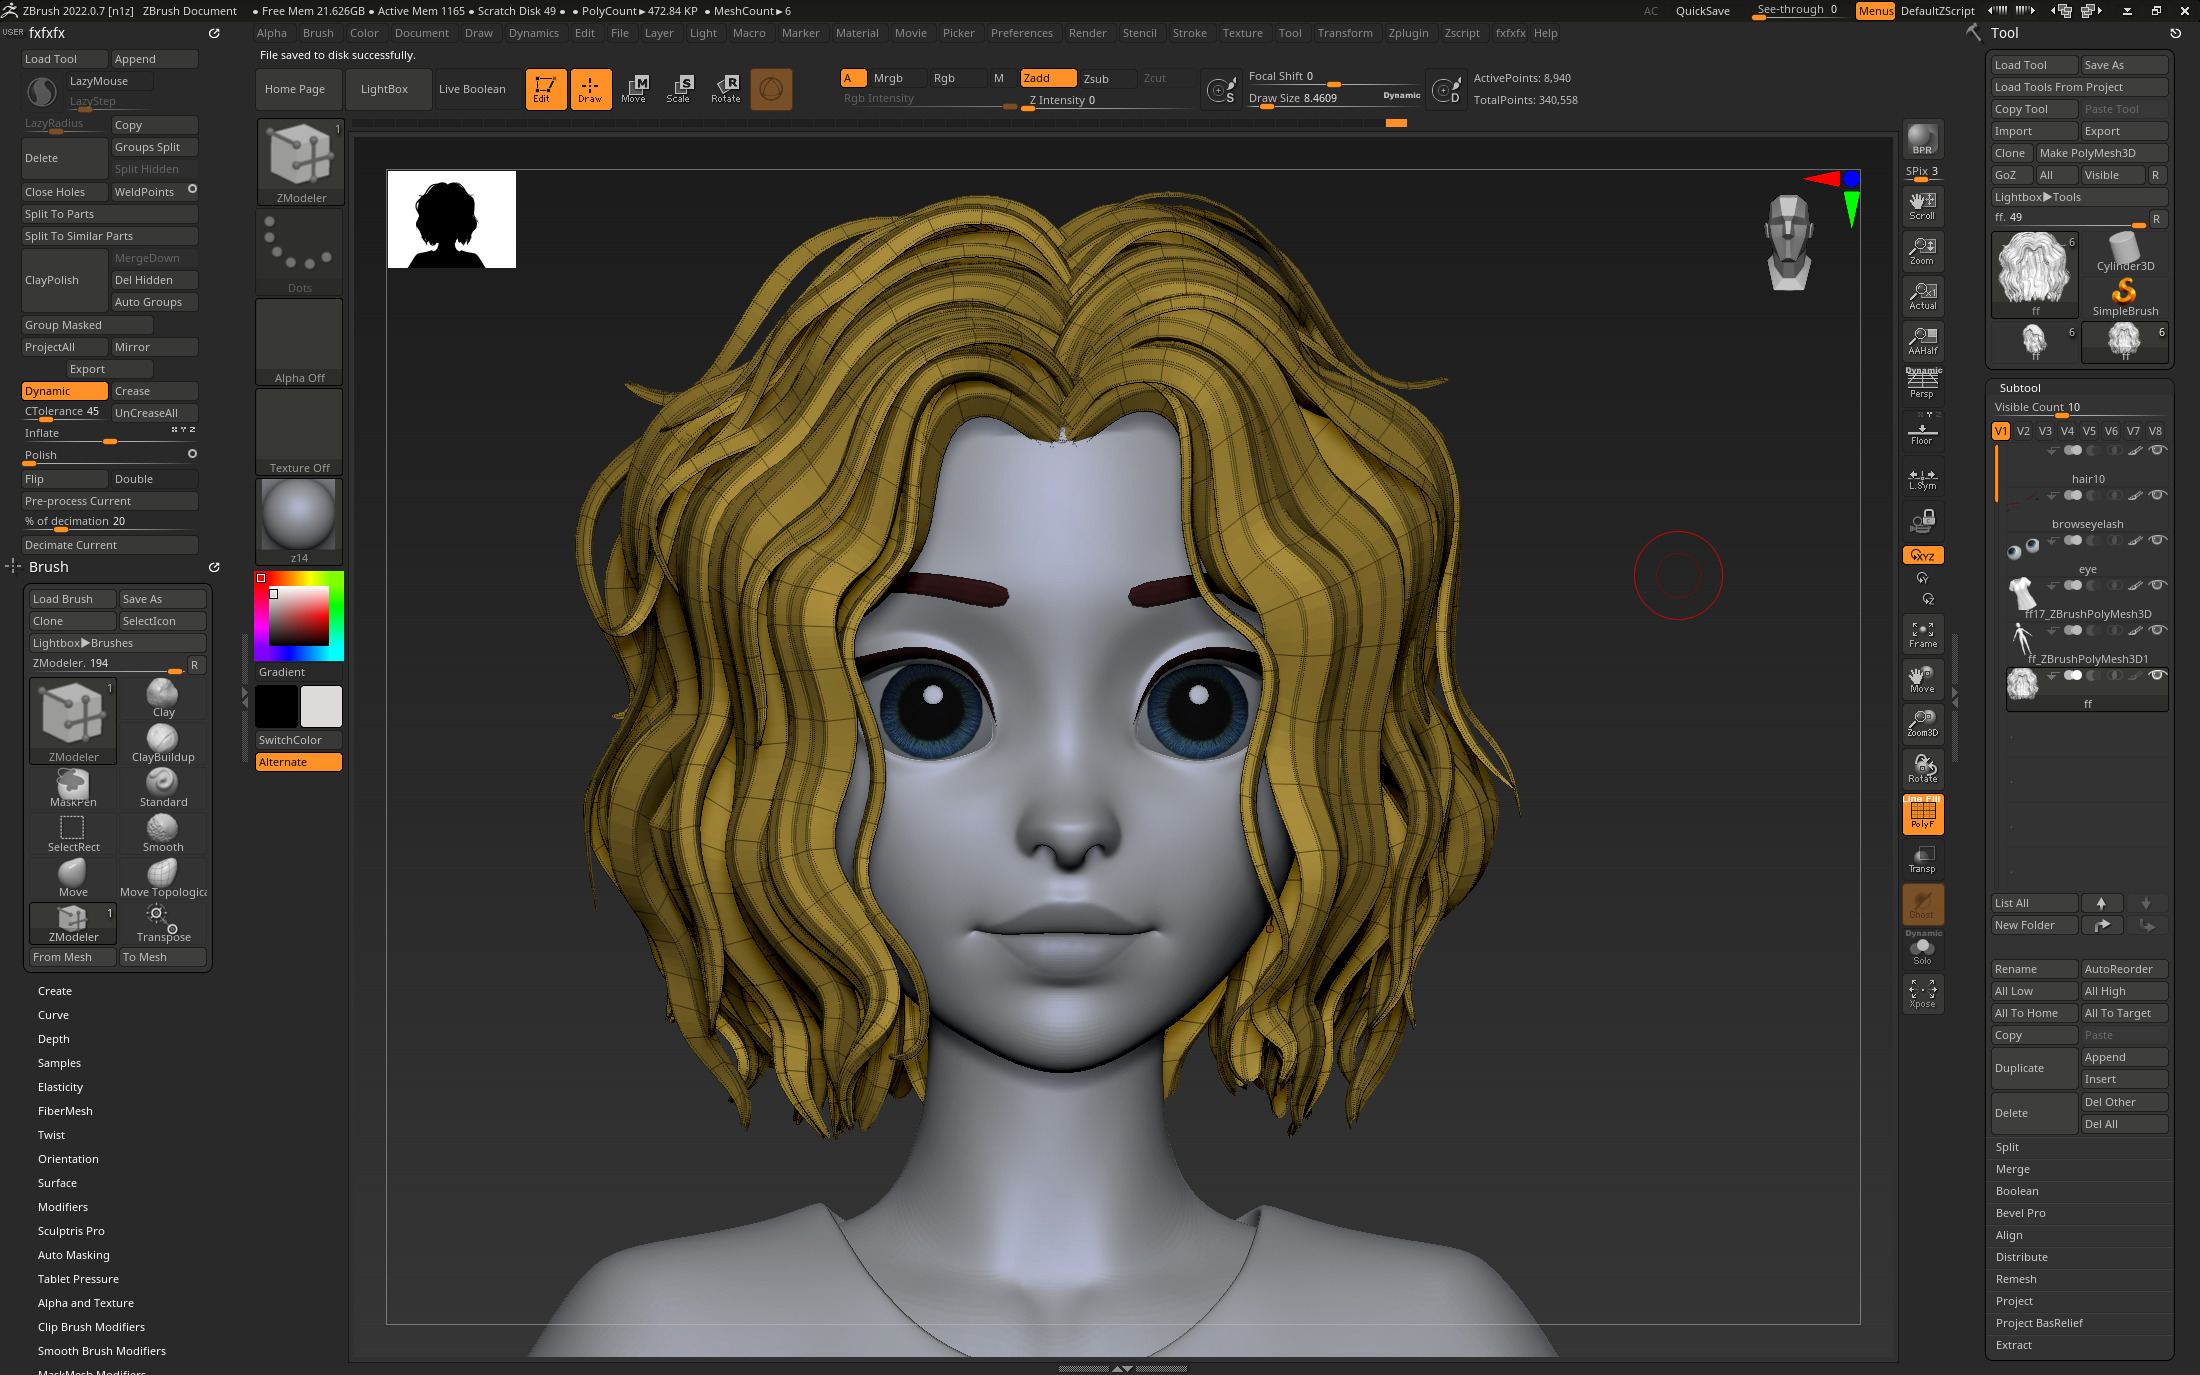The image size is (2200, 1375).
Task: Select the Move Topological brush
Action: (163, 877)
